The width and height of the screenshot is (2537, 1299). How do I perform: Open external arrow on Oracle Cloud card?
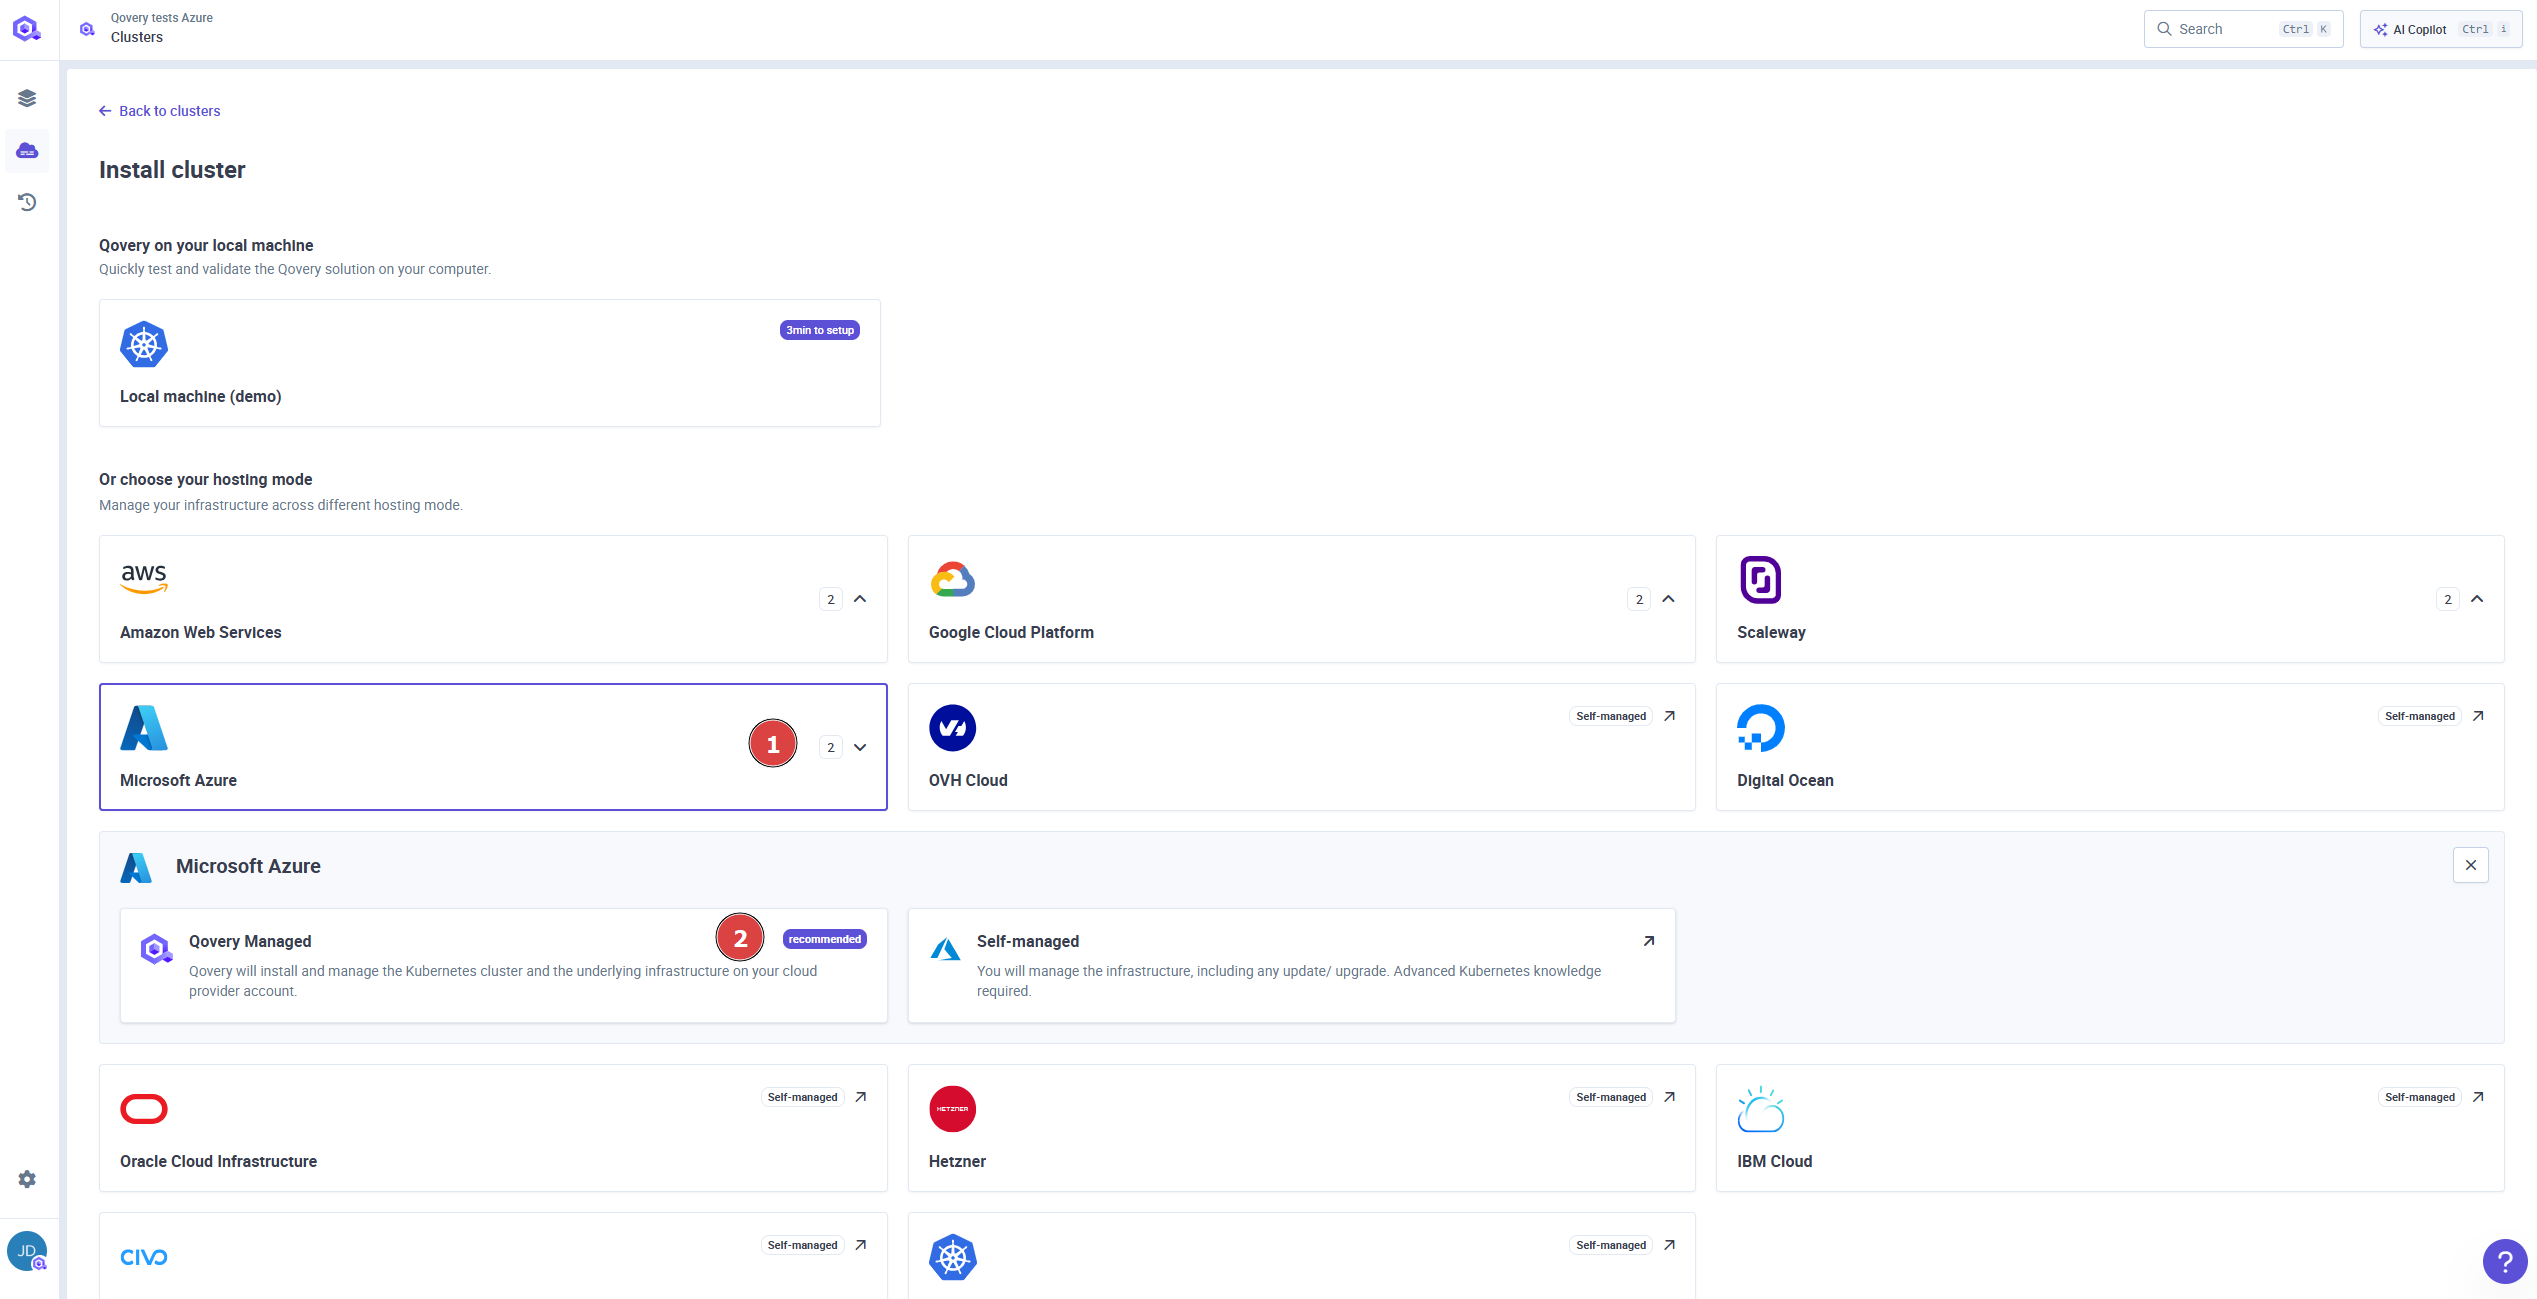point(861,1097)
